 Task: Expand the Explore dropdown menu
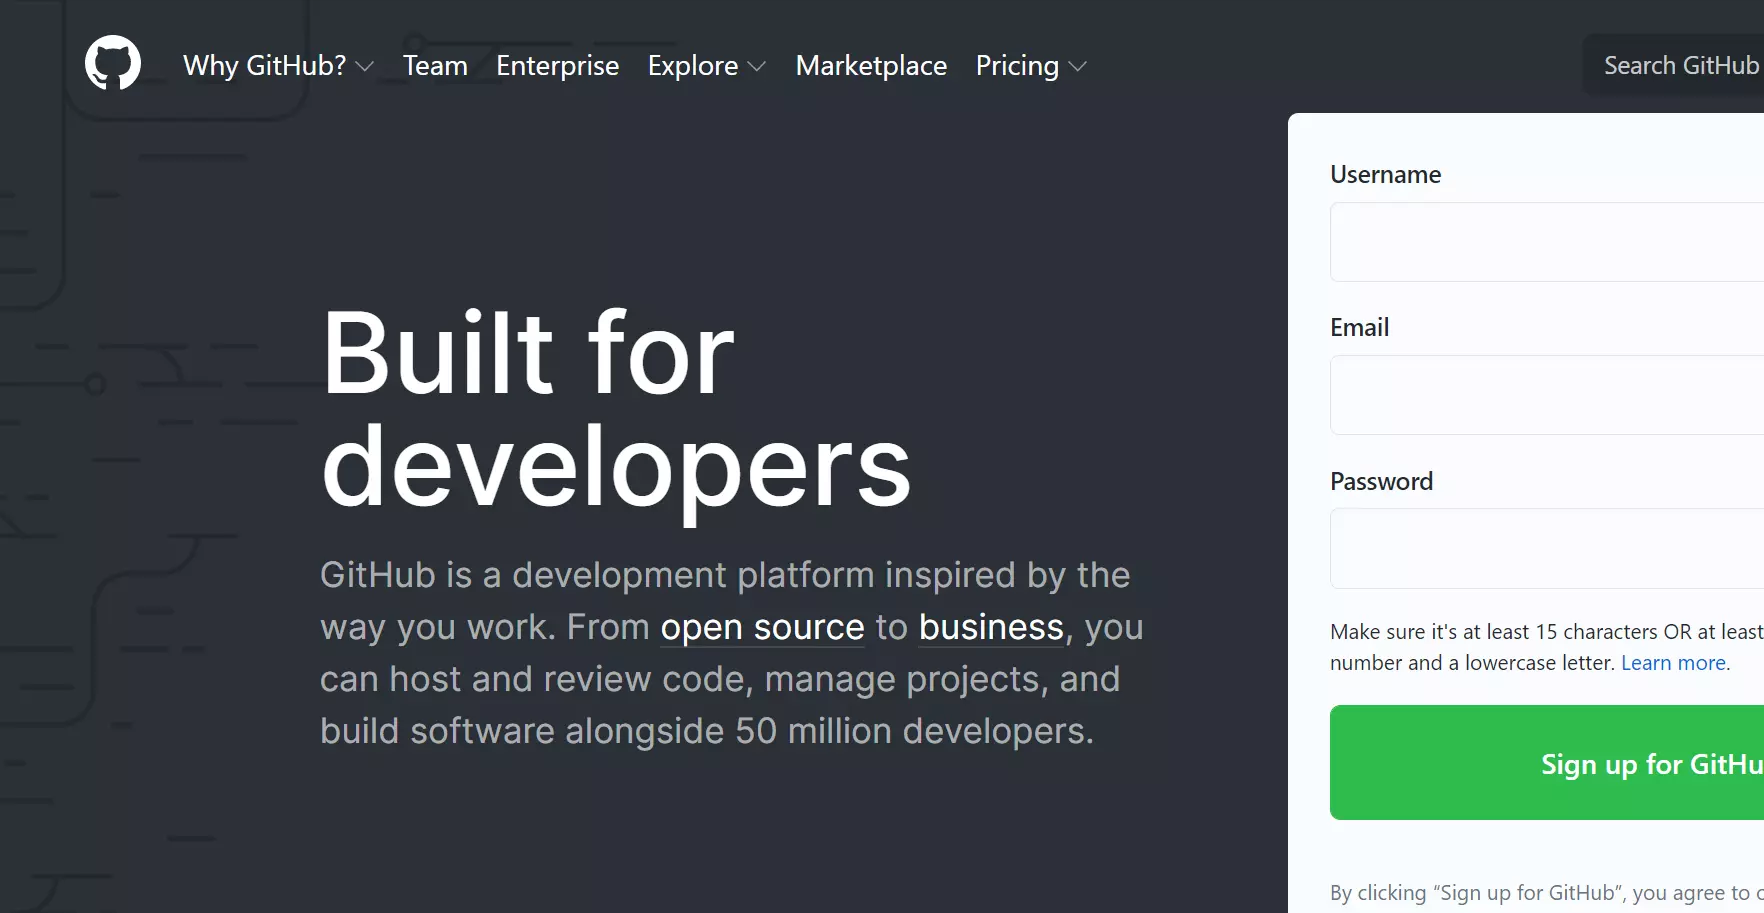coord(707,66)
